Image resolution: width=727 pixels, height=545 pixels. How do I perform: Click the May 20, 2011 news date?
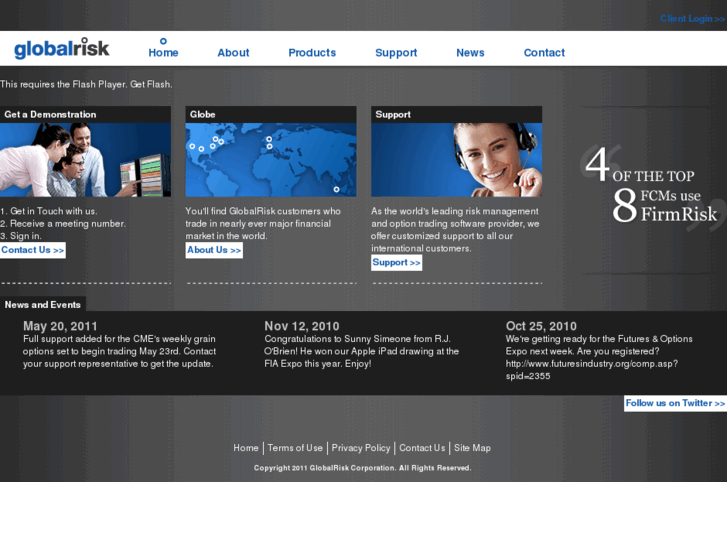60,326
